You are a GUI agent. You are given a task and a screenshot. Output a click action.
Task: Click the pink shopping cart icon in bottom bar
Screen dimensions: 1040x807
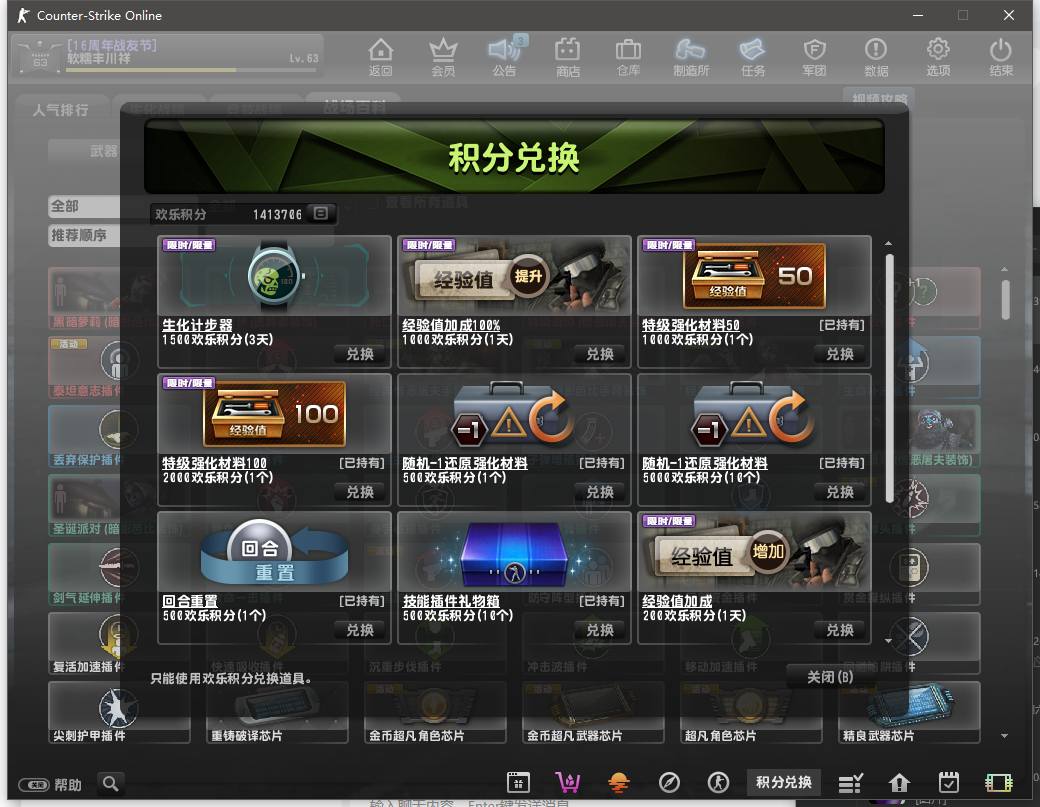[567, 782]
